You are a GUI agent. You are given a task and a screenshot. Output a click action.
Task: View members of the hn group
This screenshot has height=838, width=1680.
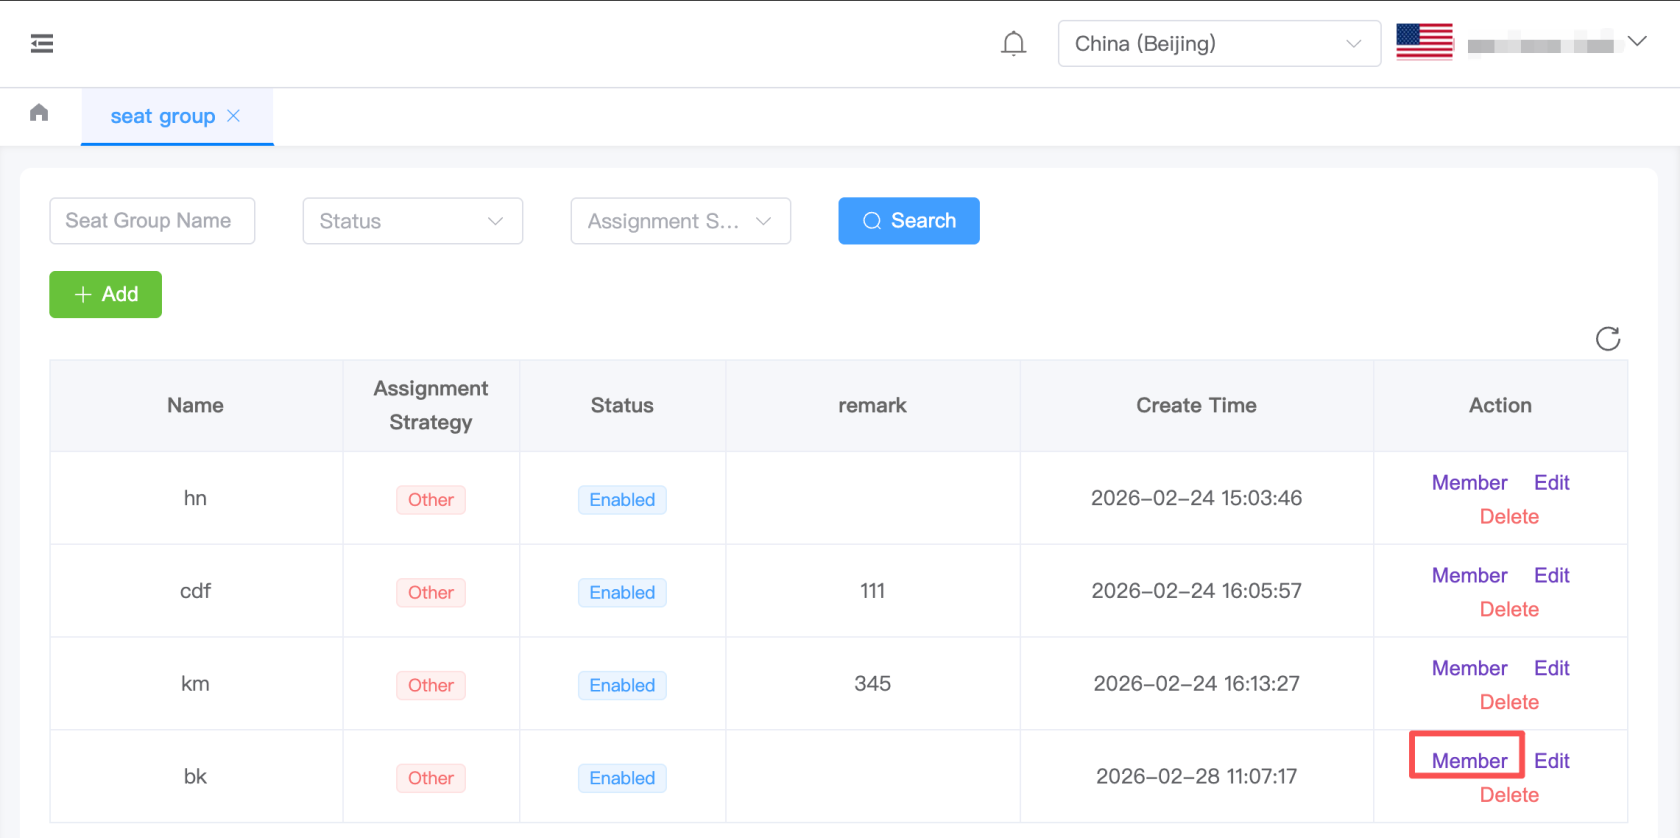pos(1469,483)
